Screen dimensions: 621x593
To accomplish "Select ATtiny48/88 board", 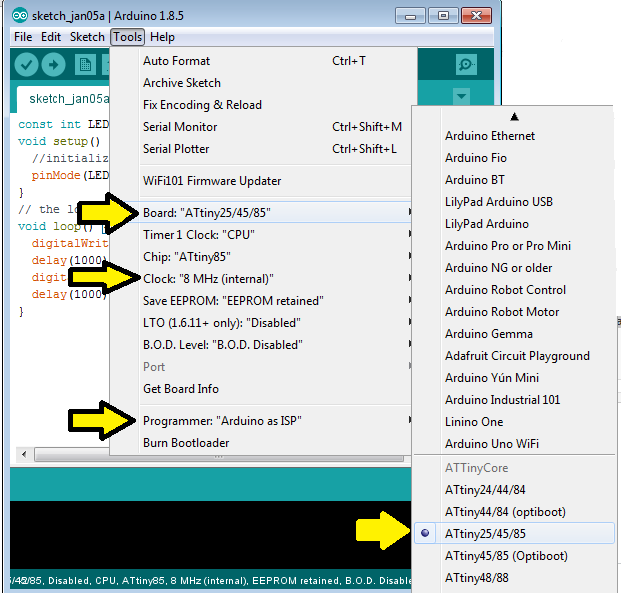I will [514, 578].
